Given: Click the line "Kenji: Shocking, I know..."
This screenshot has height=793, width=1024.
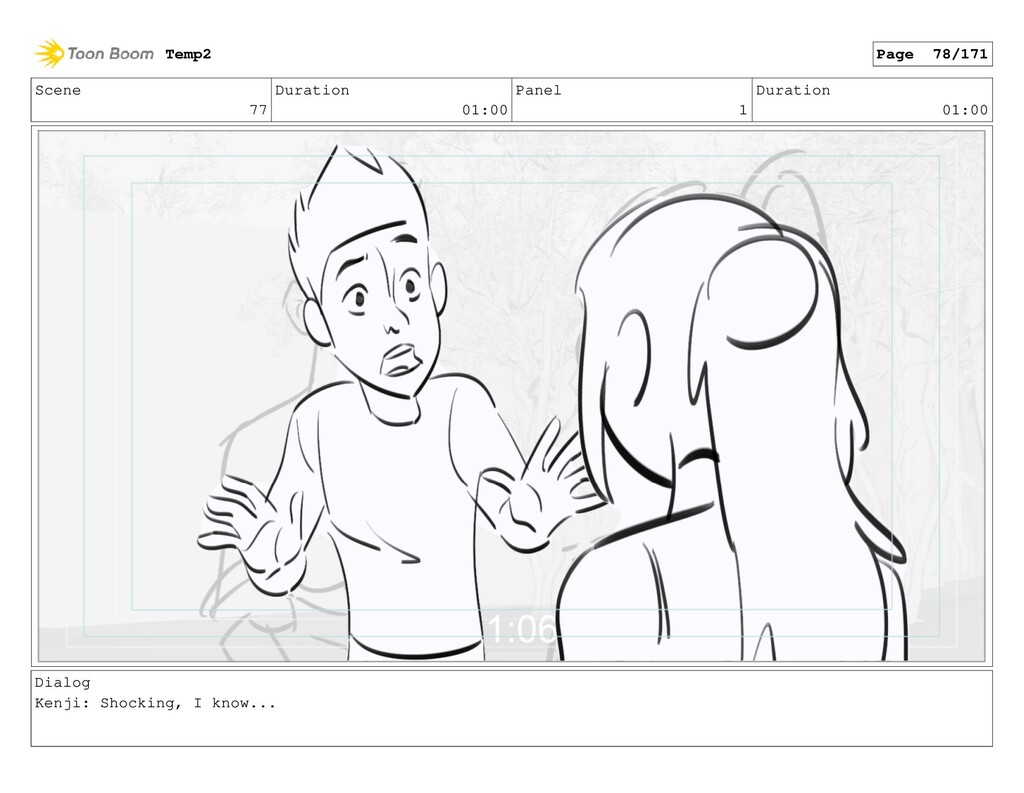Looking at the screenshot, I should click(x=155, y=704).
